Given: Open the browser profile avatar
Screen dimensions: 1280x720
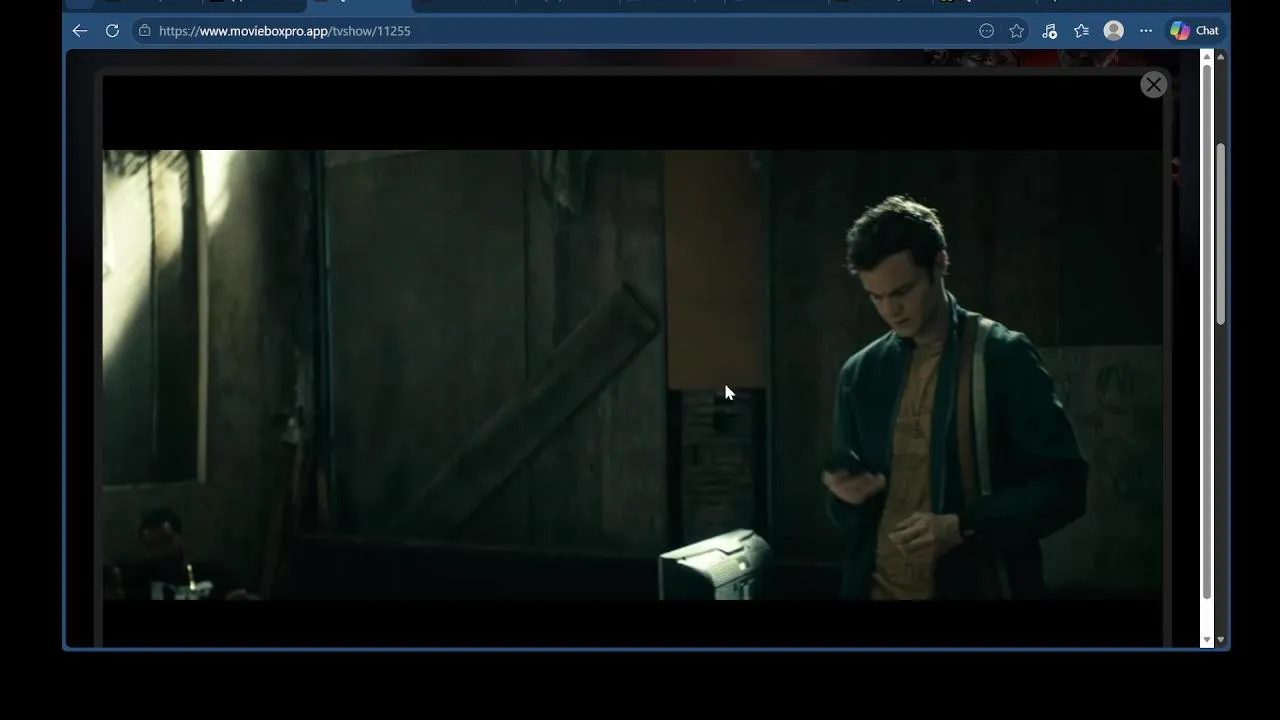Looking at the screenshot, I should click(1113, 31).
